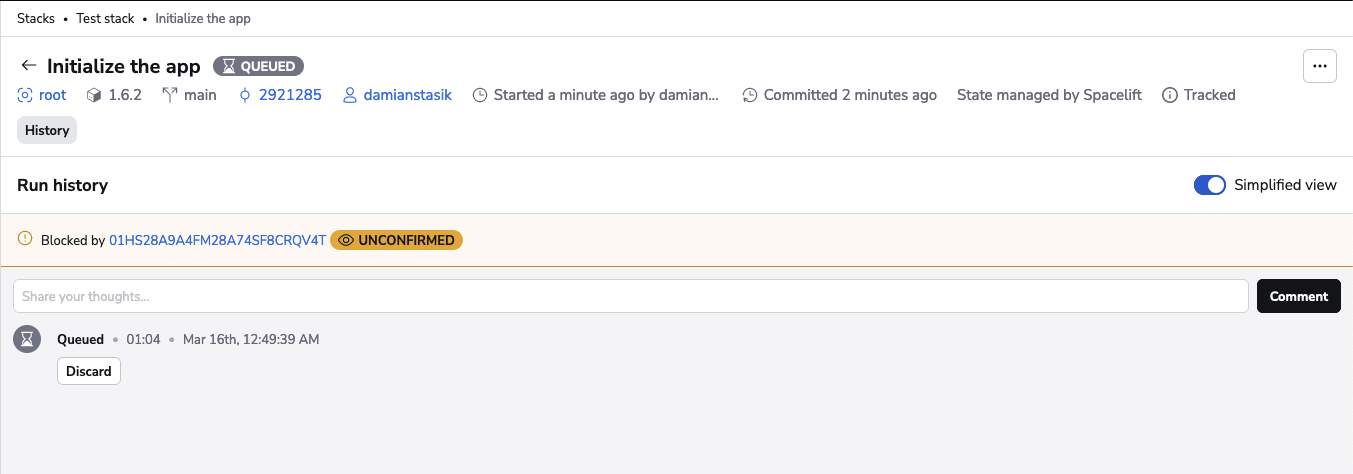Open Test stack breadcrumb link

[105, 19]
